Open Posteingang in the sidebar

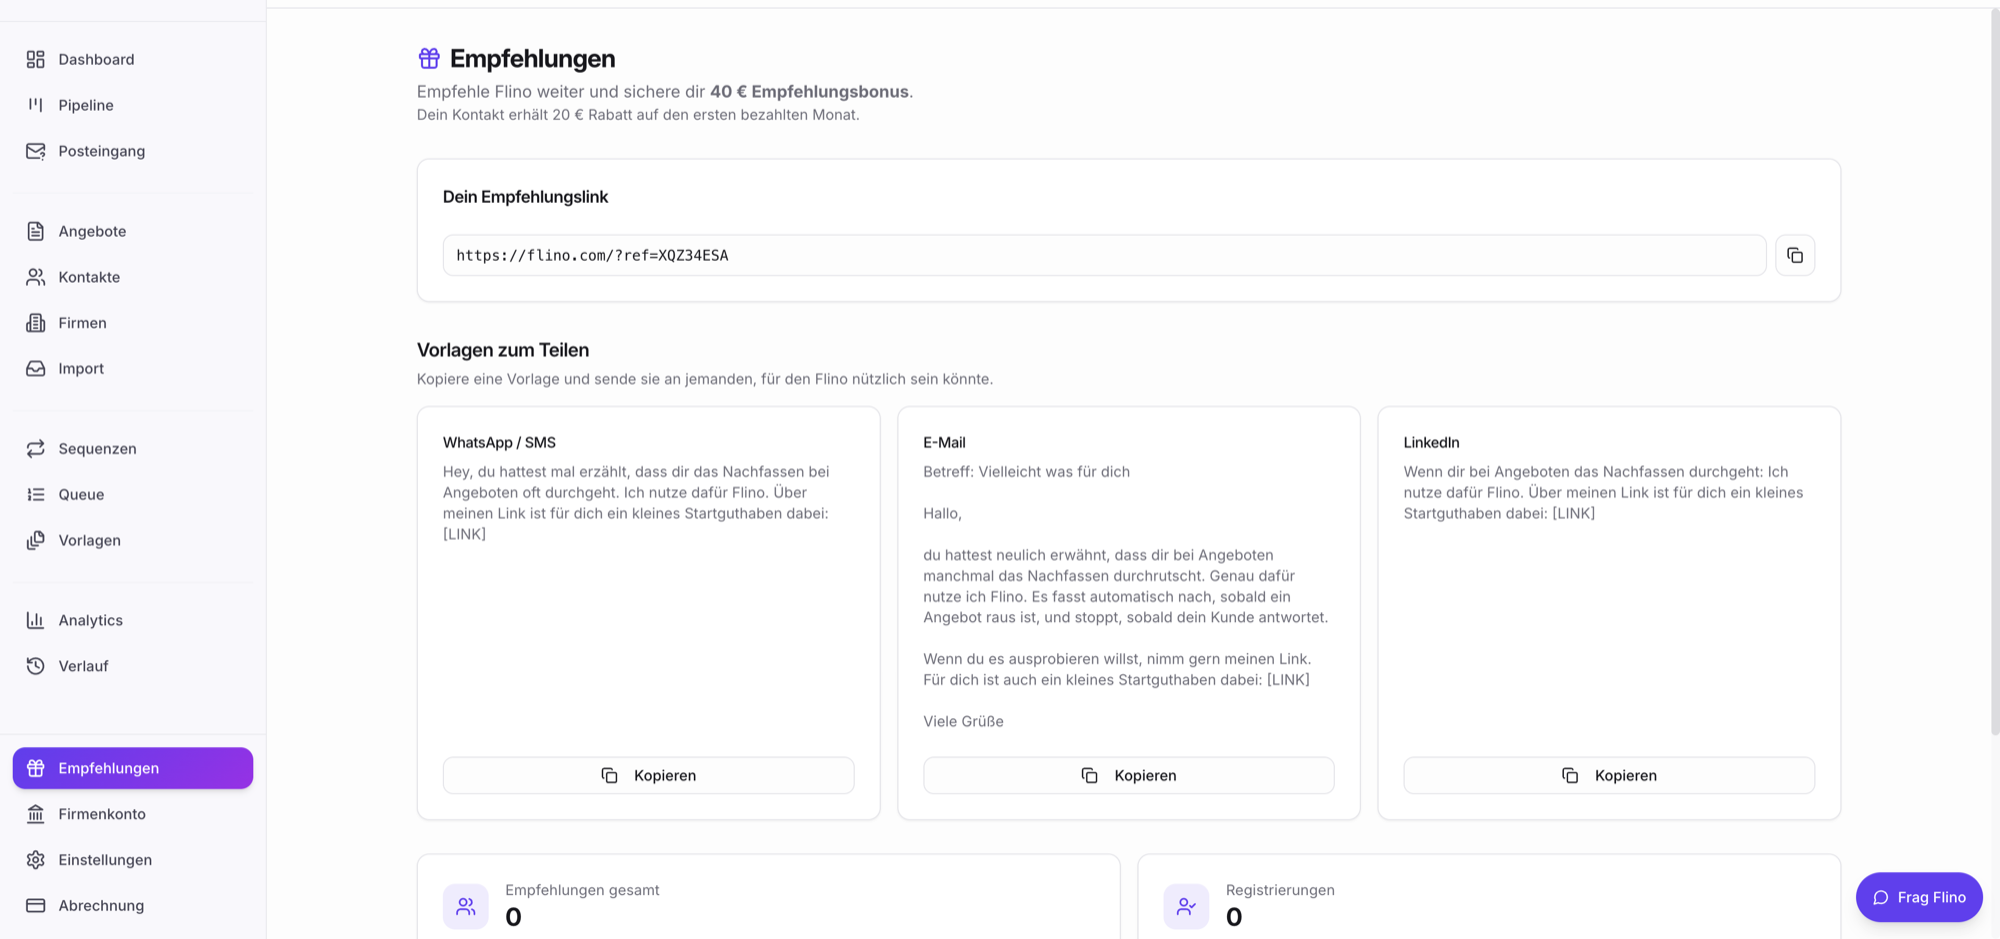(x=133, y=151)
